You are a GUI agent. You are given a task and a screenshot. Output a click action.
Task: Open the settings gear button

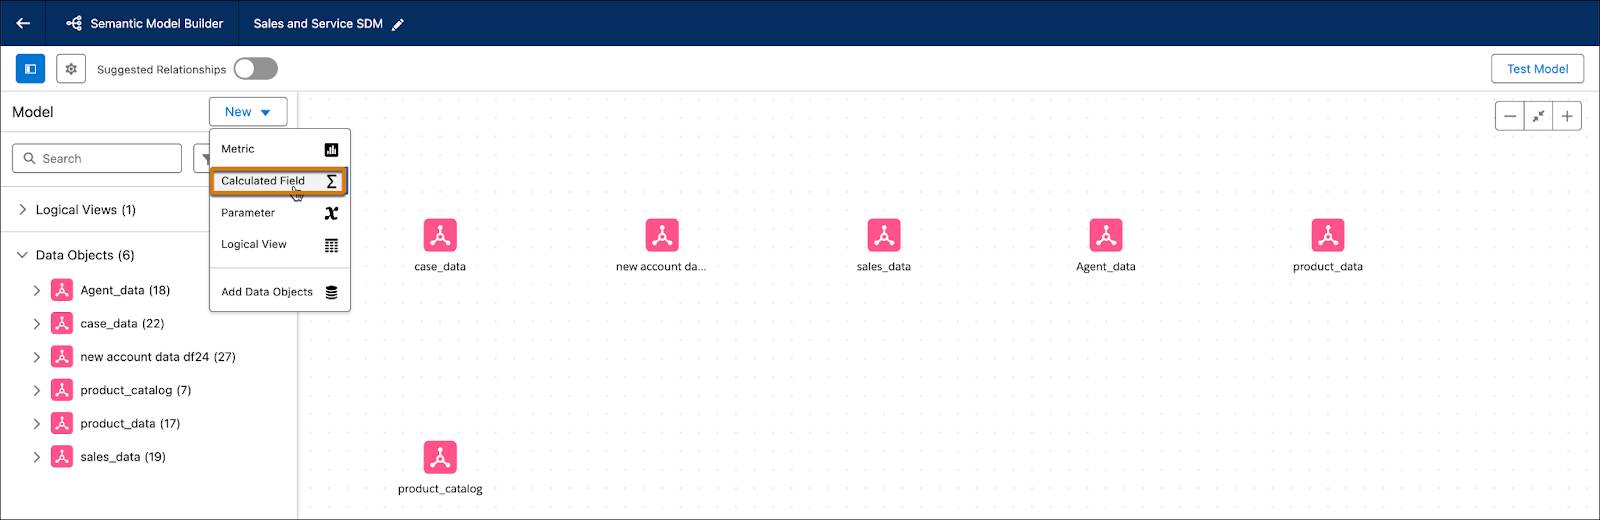[x=70, y=69]
